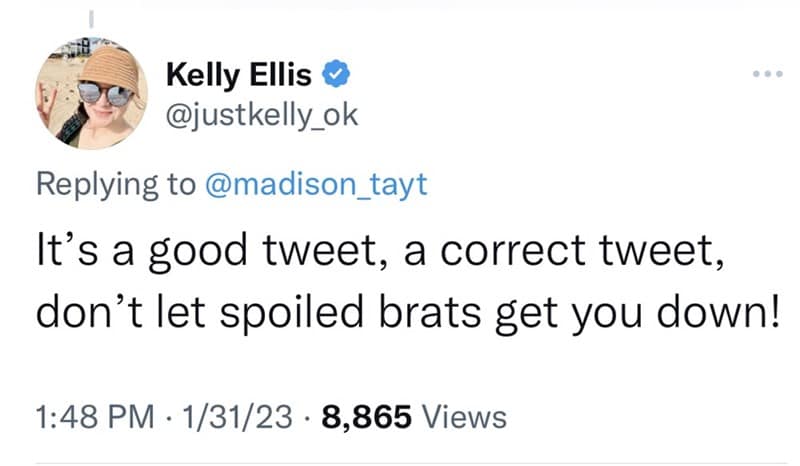Click the divider line below the timestamp
Screen dimensions: 800x466
[400, 463]
